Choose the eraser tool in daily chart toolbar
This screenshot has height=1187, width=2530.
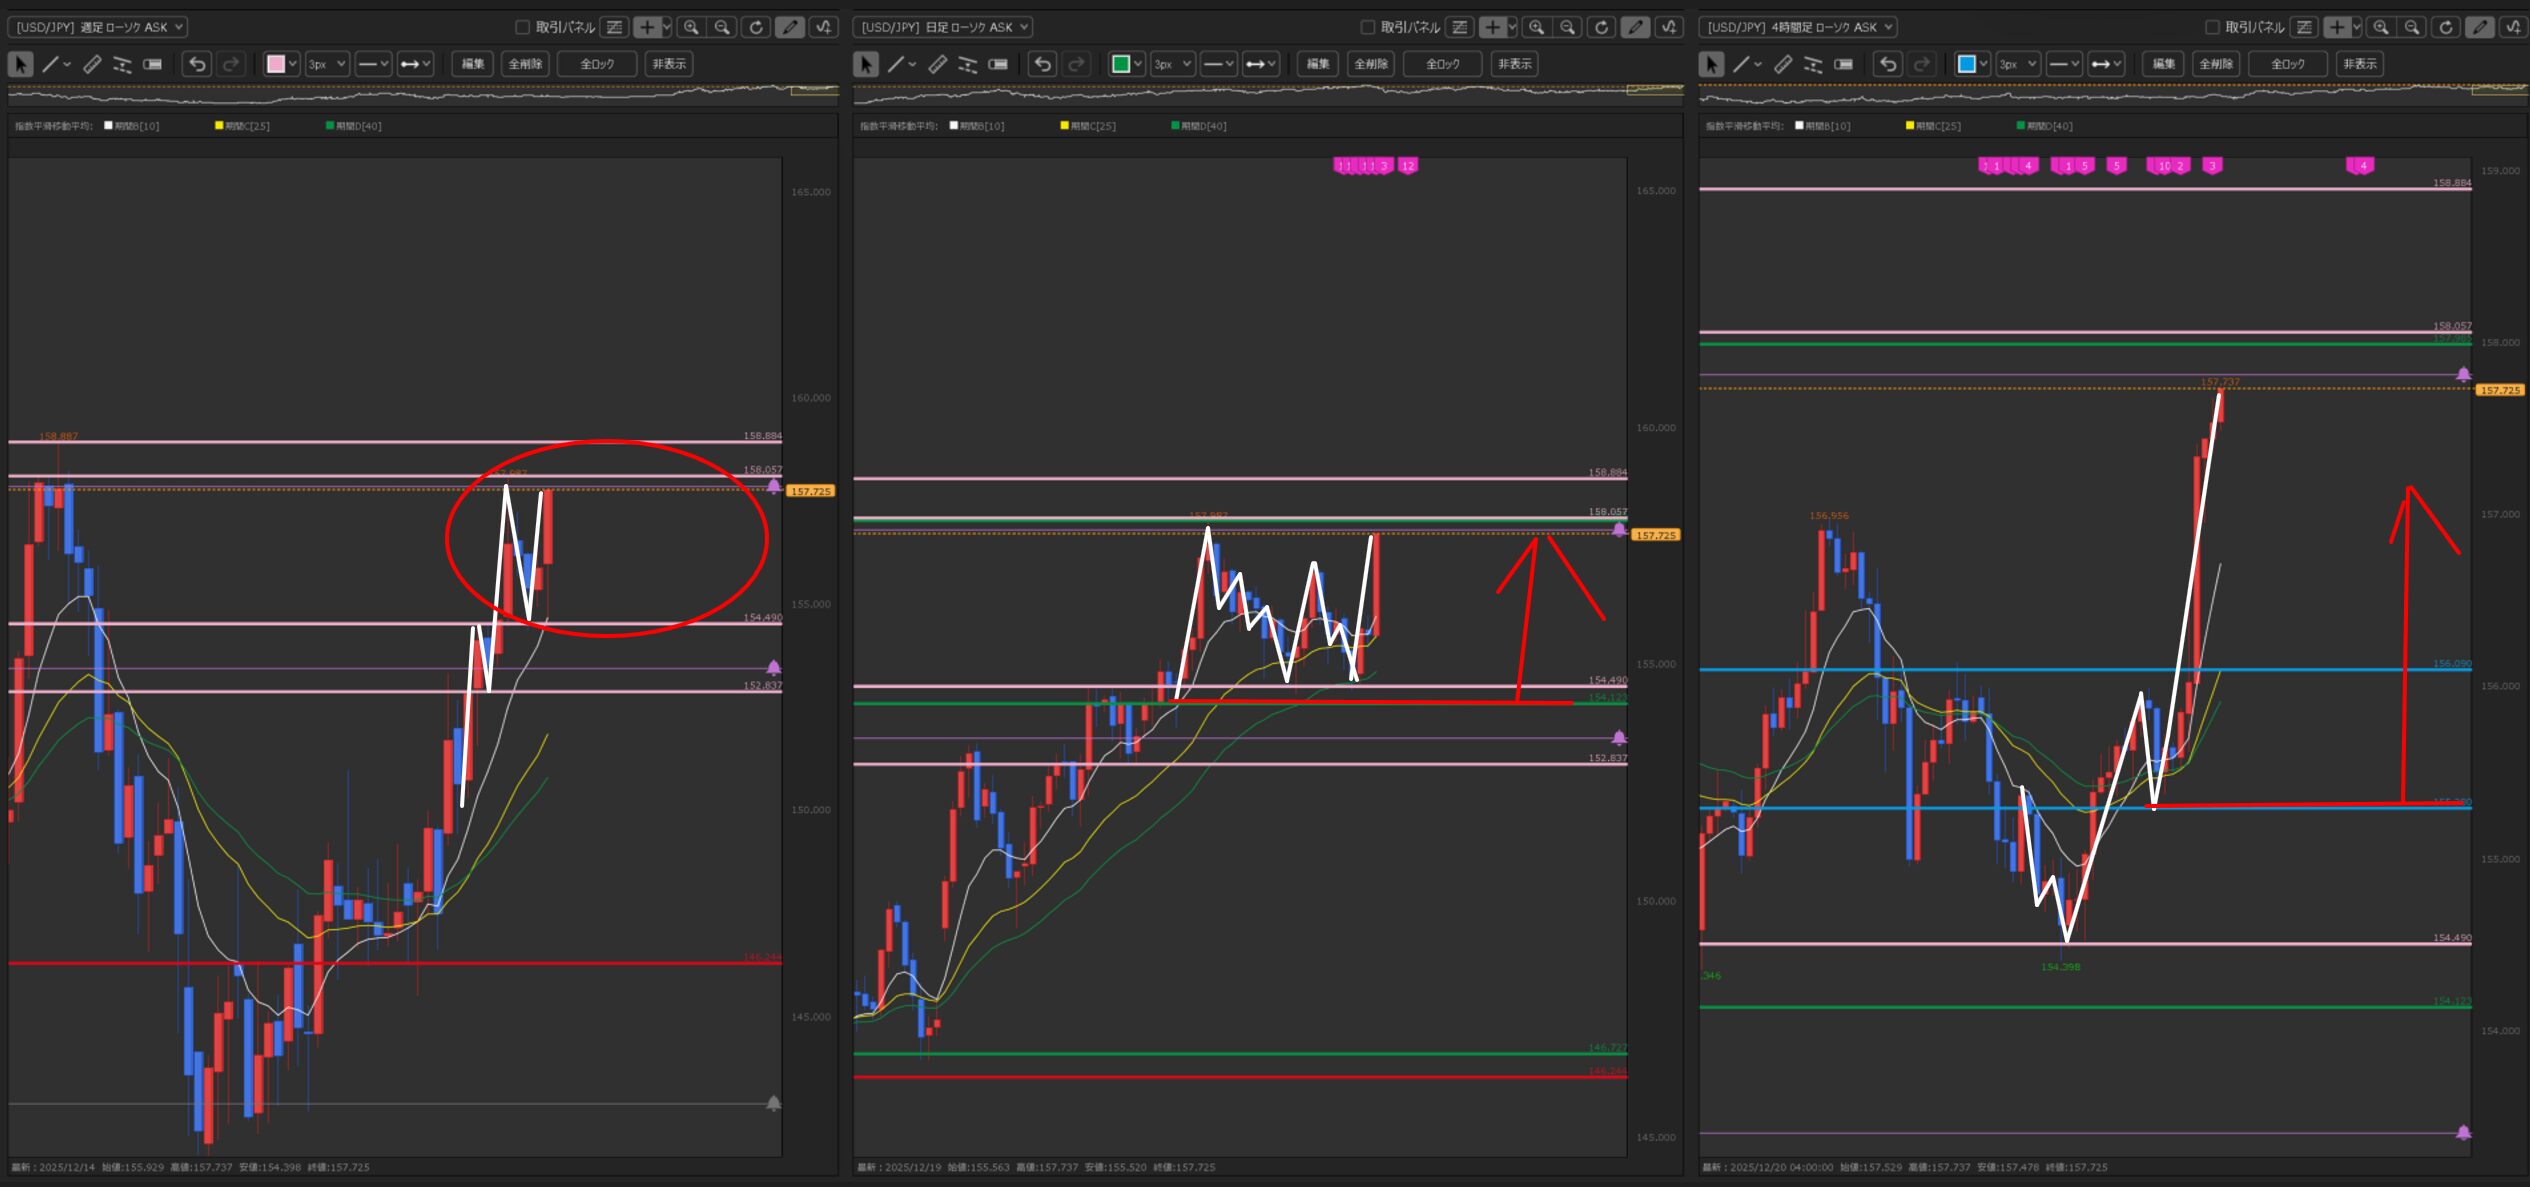tap(998, 64)
